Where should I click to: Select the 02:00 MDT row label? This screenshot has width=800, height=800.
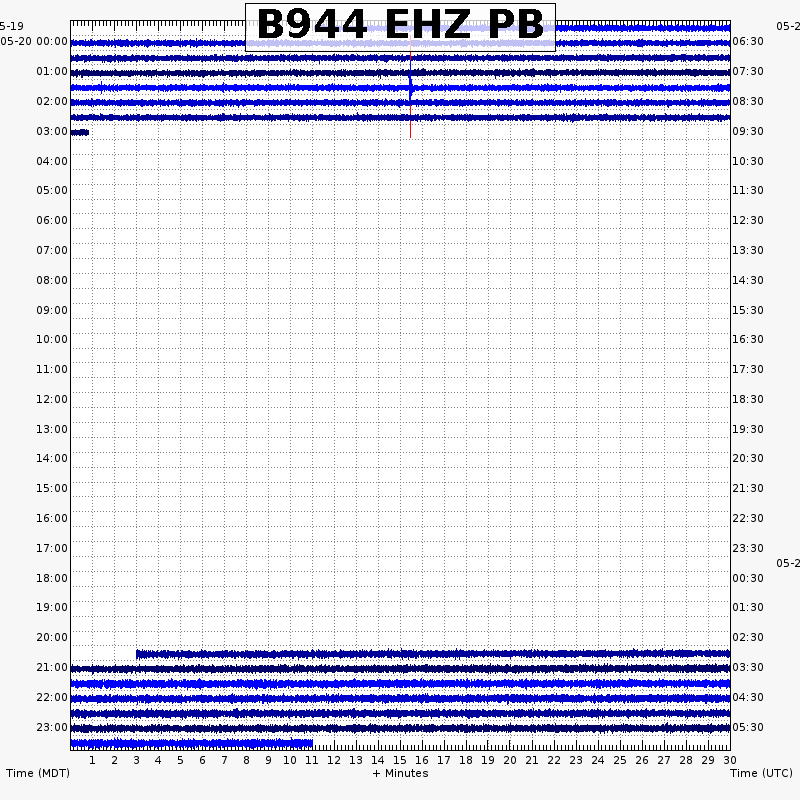click(52, 101)
